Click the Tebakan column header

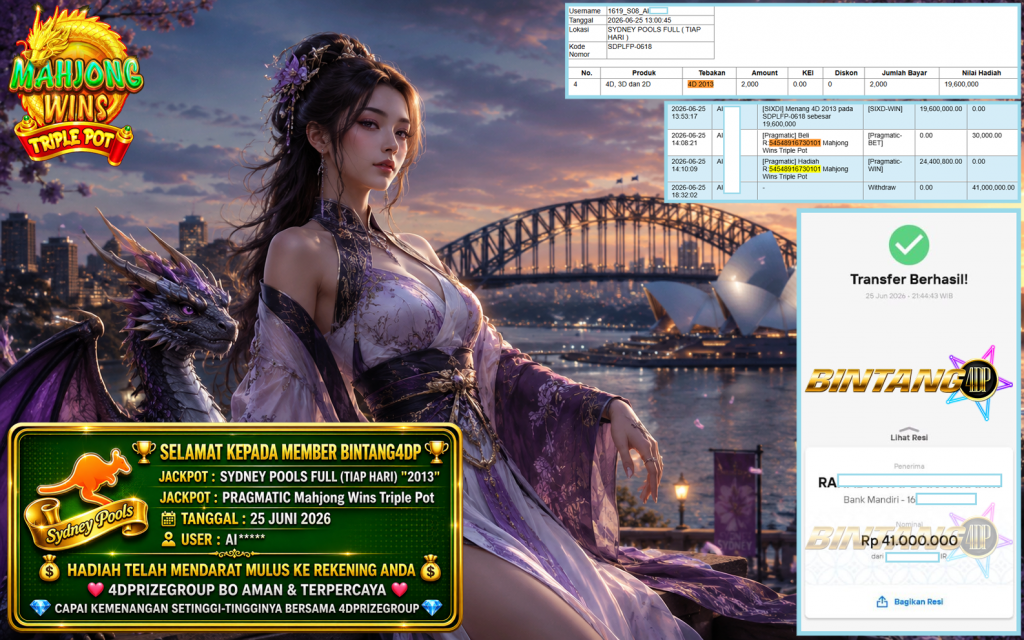711,72
